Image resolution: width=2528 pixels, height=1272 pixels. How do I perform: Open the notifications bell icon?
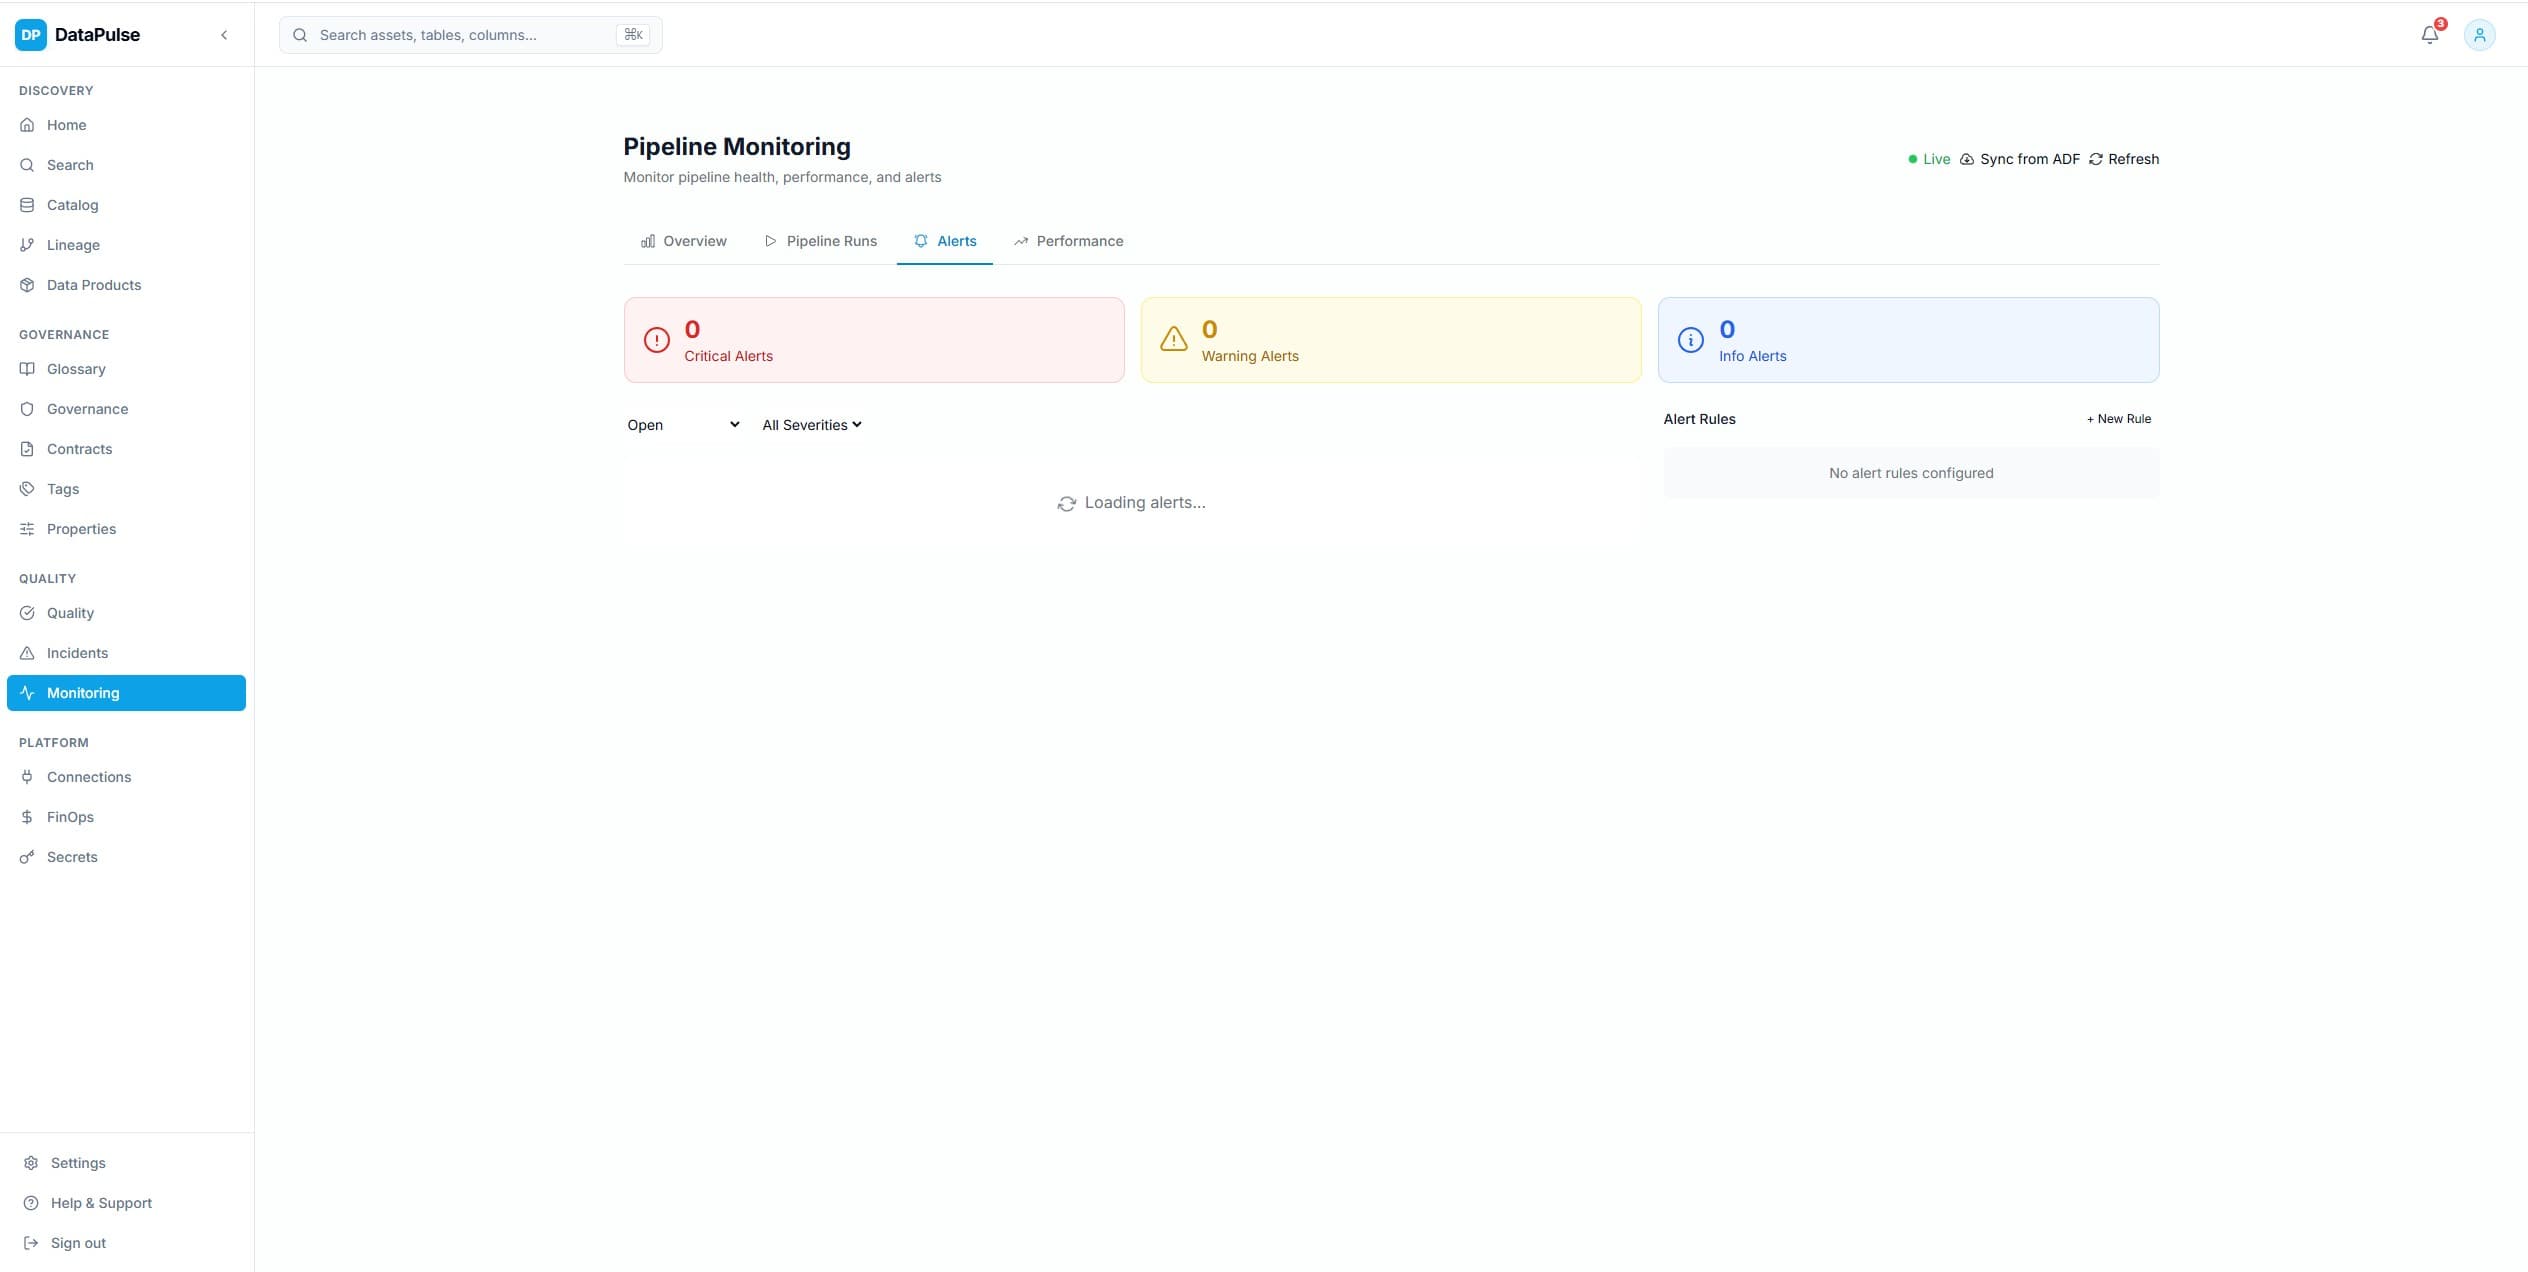pyautogui.click(x=2428, y=34)
